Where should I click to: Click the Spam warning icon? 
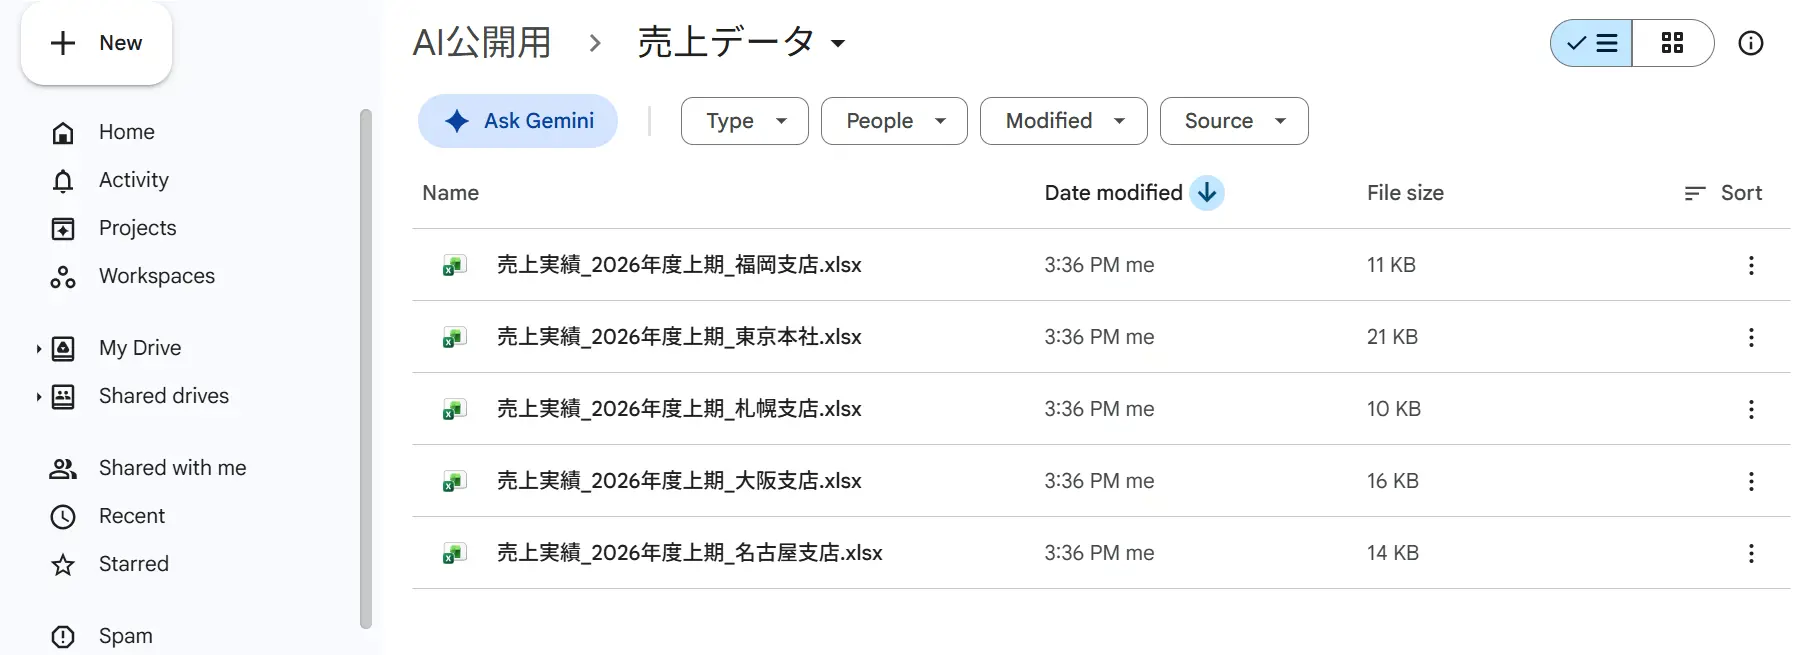(63, 637)
